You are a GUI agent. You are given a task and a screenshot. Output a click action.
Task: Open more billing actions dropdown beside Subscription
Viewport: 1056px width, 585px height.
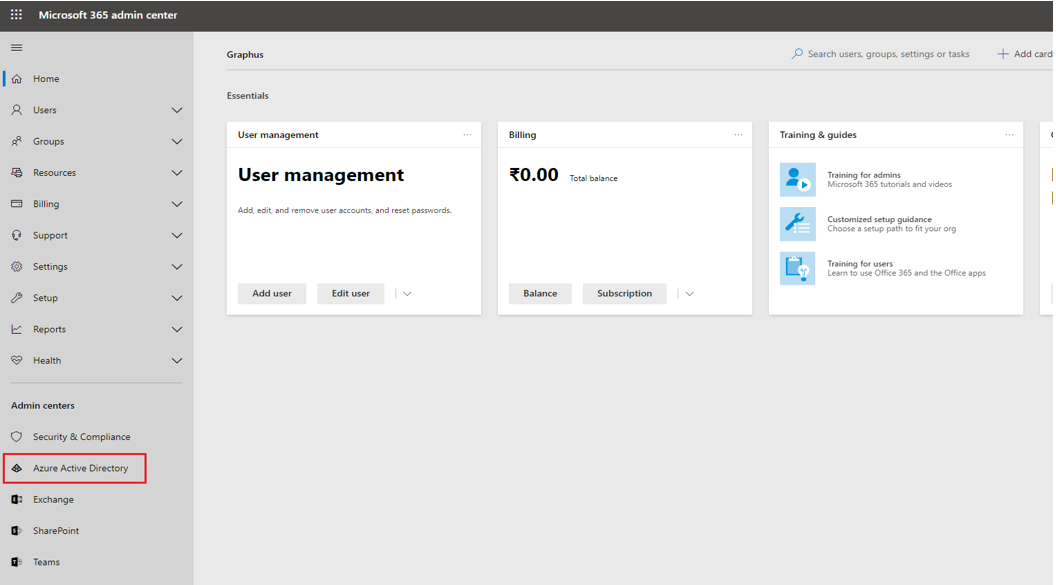point(689,294)
